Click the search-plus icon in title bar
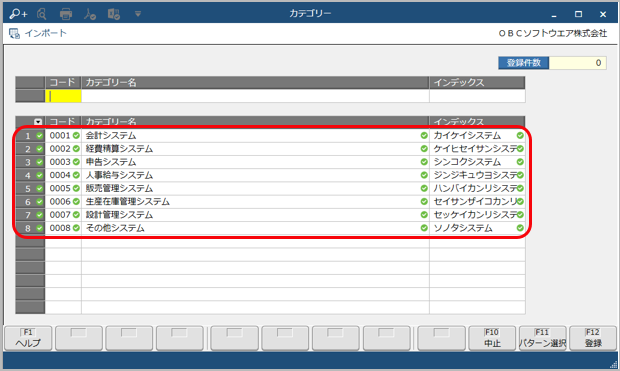The width and height of the screenshot is (620, 371). 18,14
